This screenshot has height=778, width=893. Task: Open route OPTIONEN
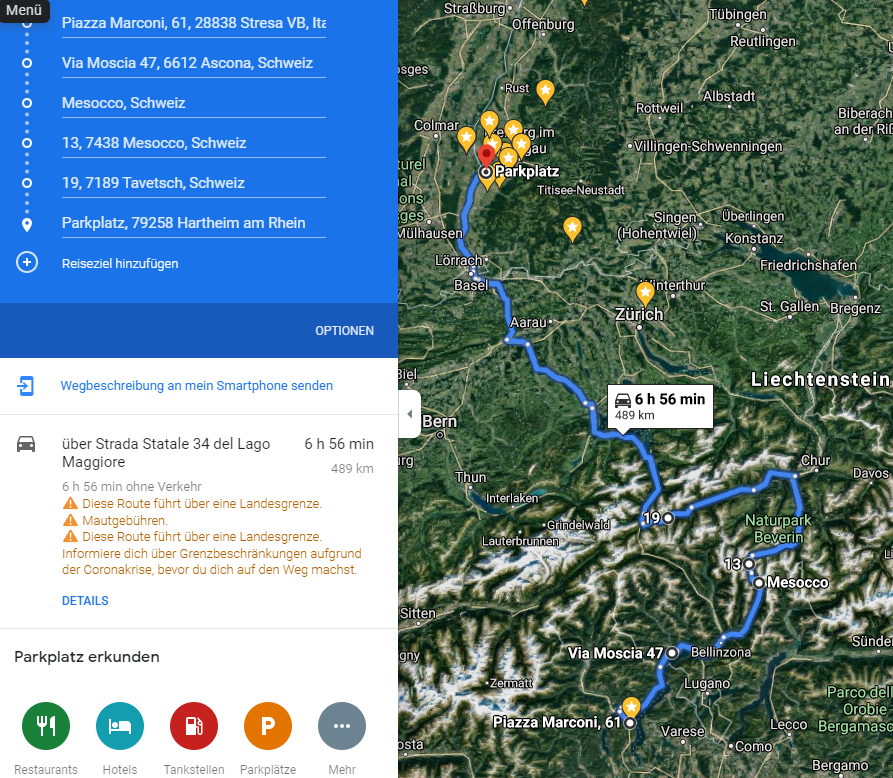click(x=345, y=331)
